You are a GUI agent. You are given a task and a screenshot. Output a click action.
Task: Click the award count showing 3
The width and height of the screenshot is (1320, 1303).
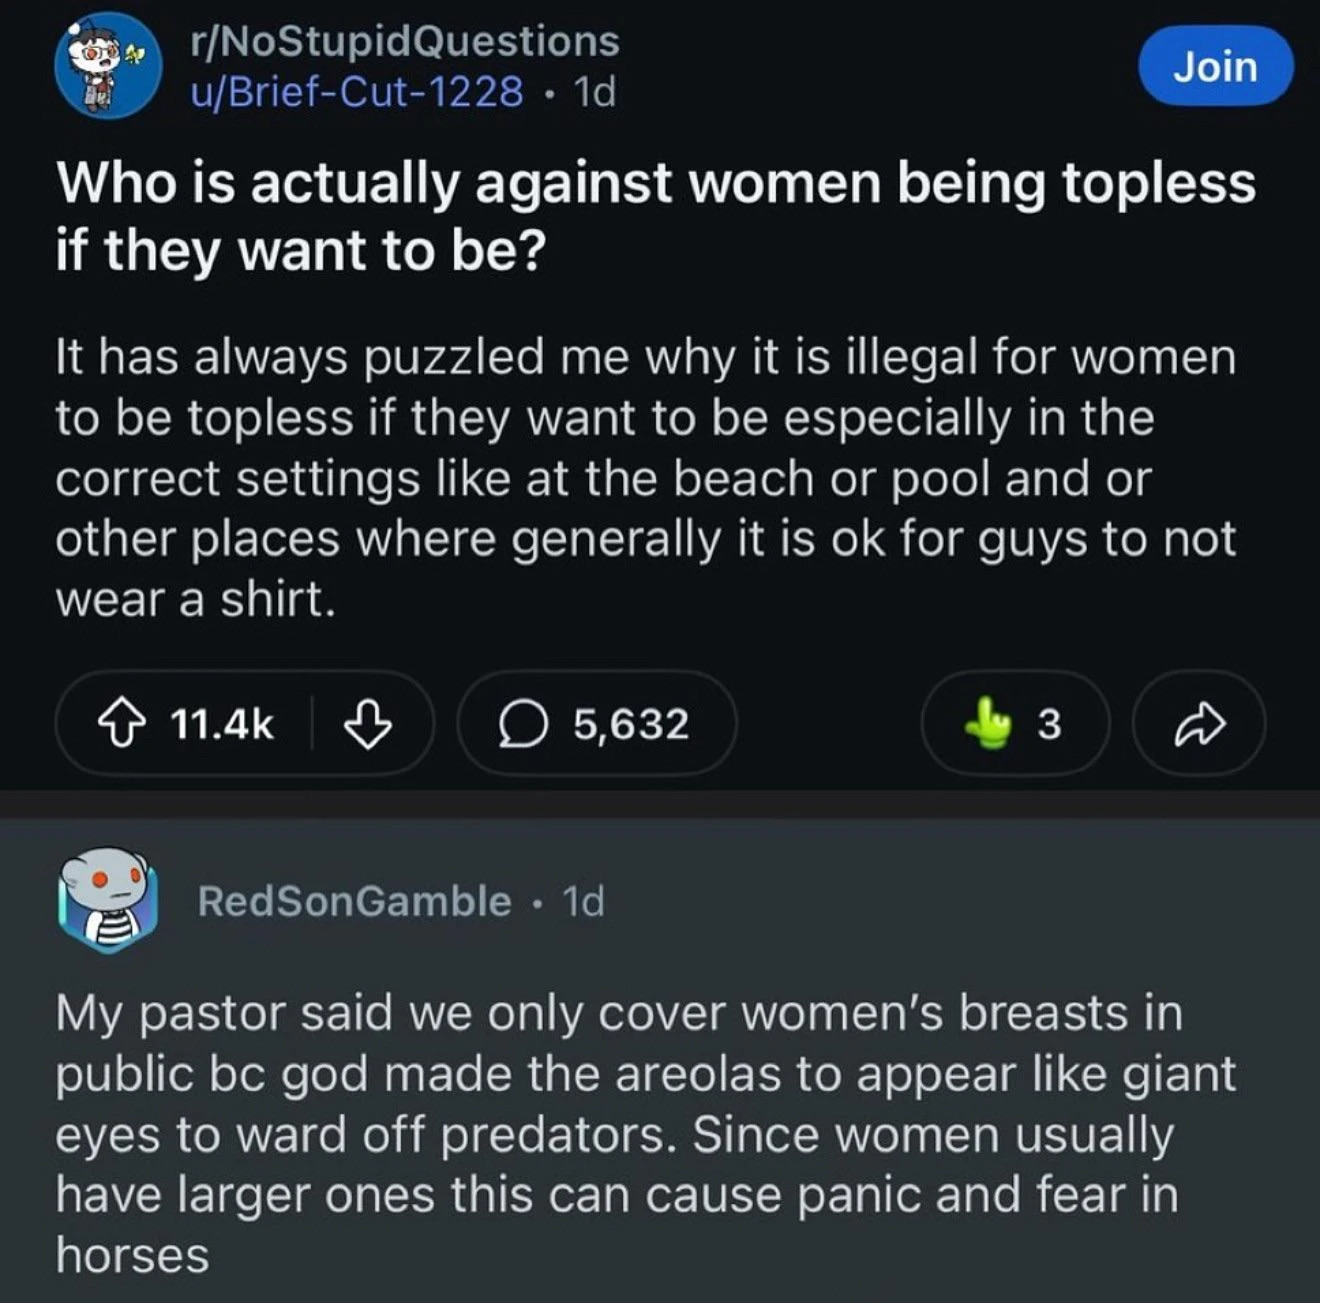tap(1048, 724)
